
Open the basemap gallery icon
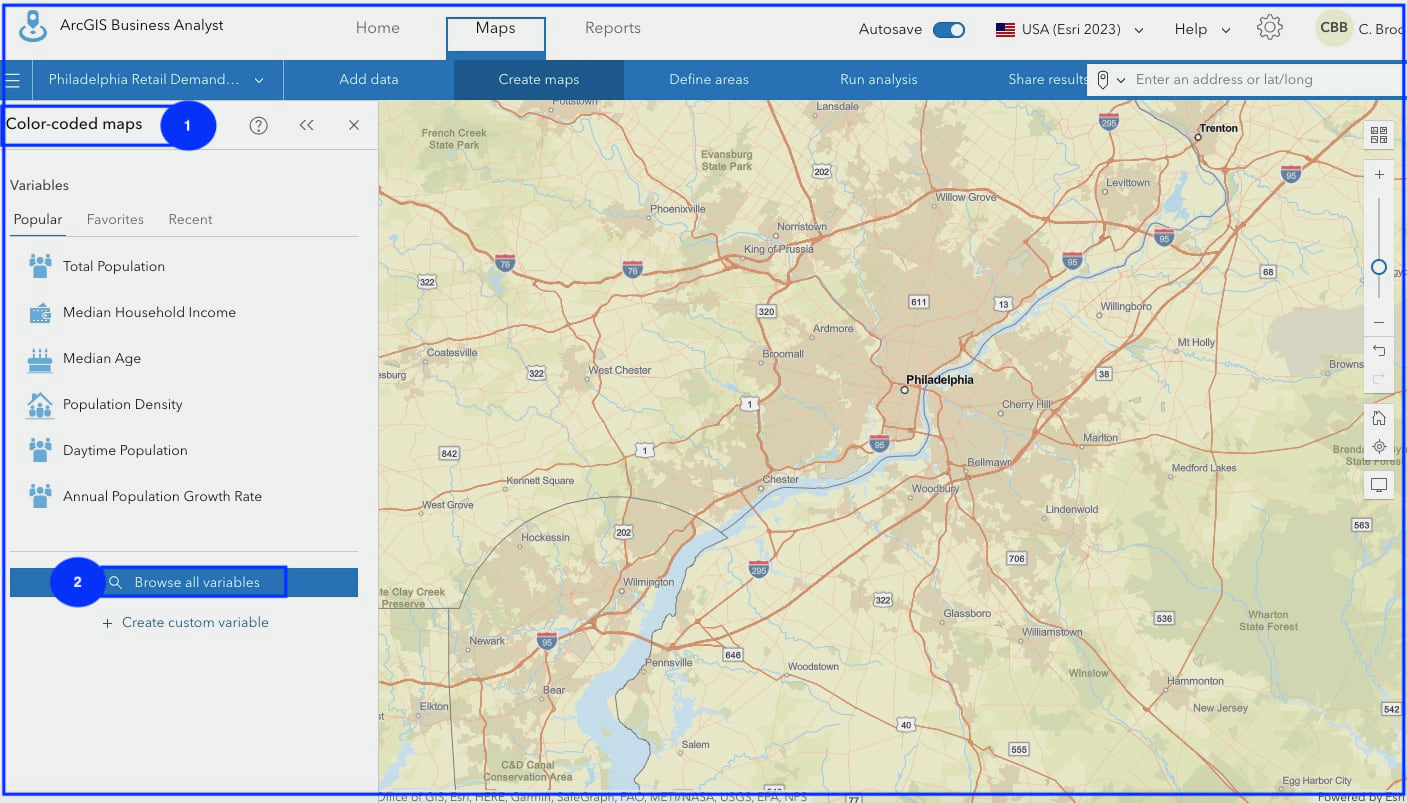pos(1378,134)
